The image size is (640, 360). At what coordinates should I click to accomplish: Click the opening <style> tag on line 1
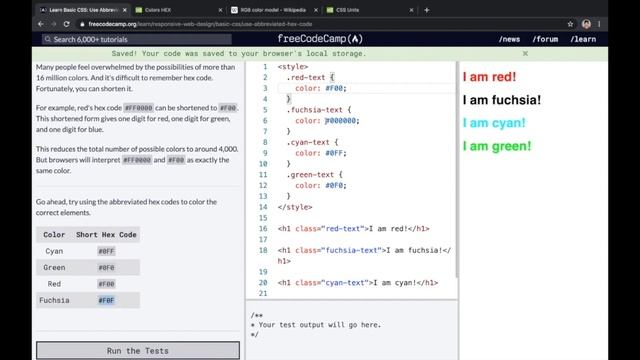293,67
